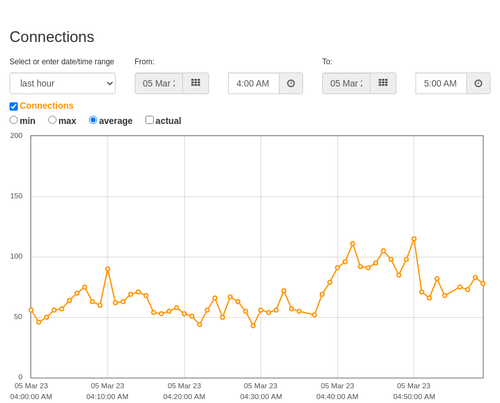Click the From time field 4:00 AM
This screenshot has height=403, width=500.
click(254, 83)
